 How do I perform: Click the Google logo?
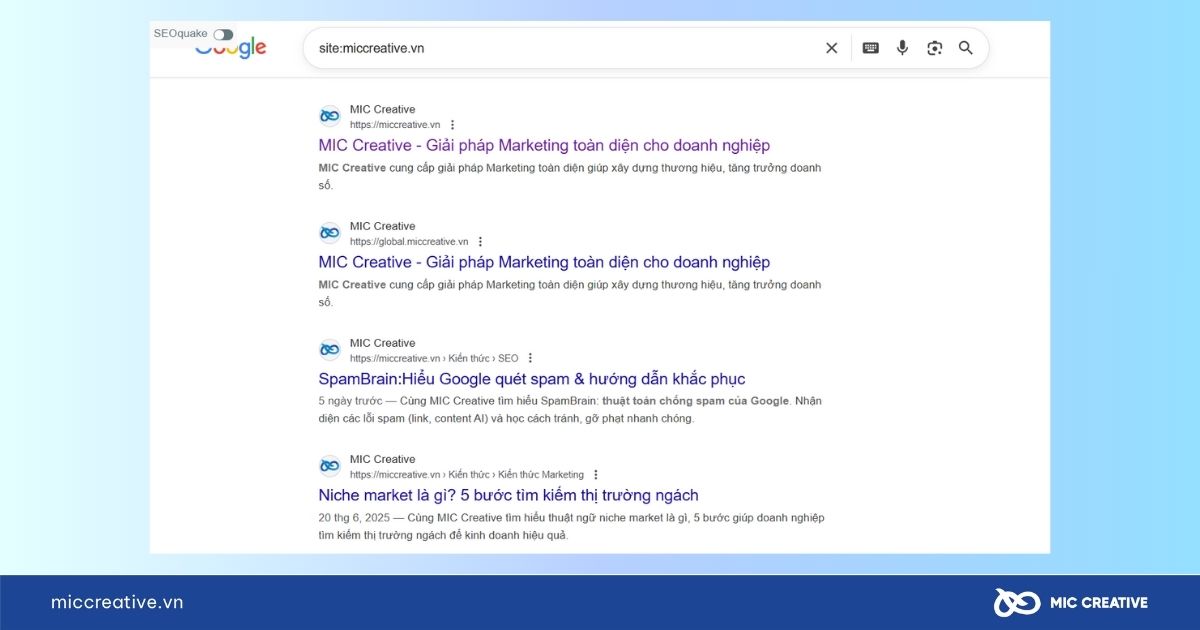(231, 49)
